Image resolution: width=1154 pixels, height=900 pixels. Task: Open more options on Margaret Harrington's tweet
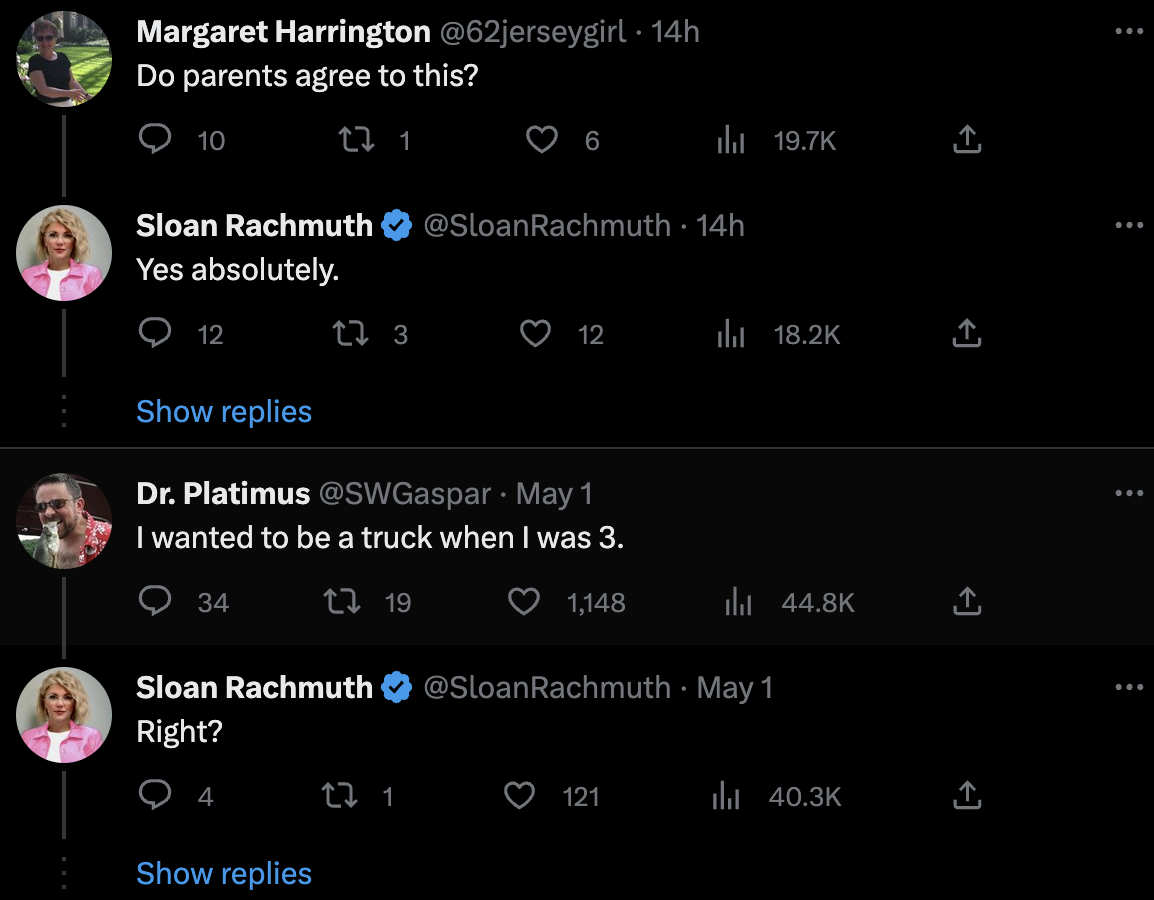point(1128,32)
